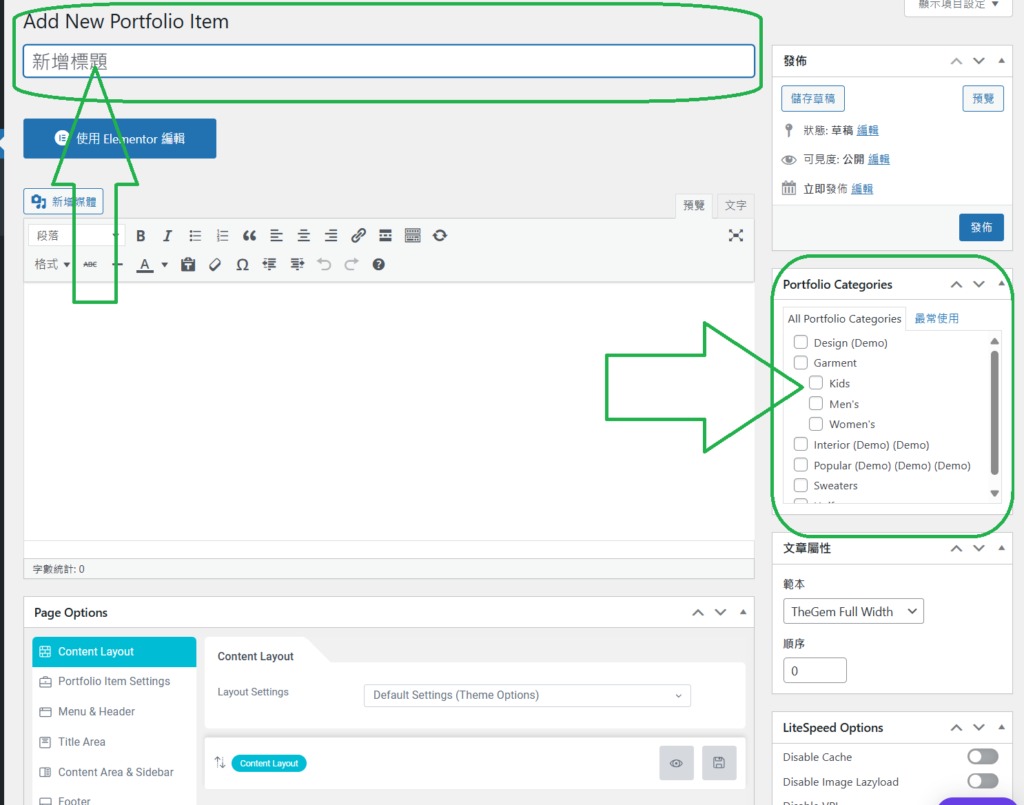Click the 新增標題 title input field

(388, 61)
